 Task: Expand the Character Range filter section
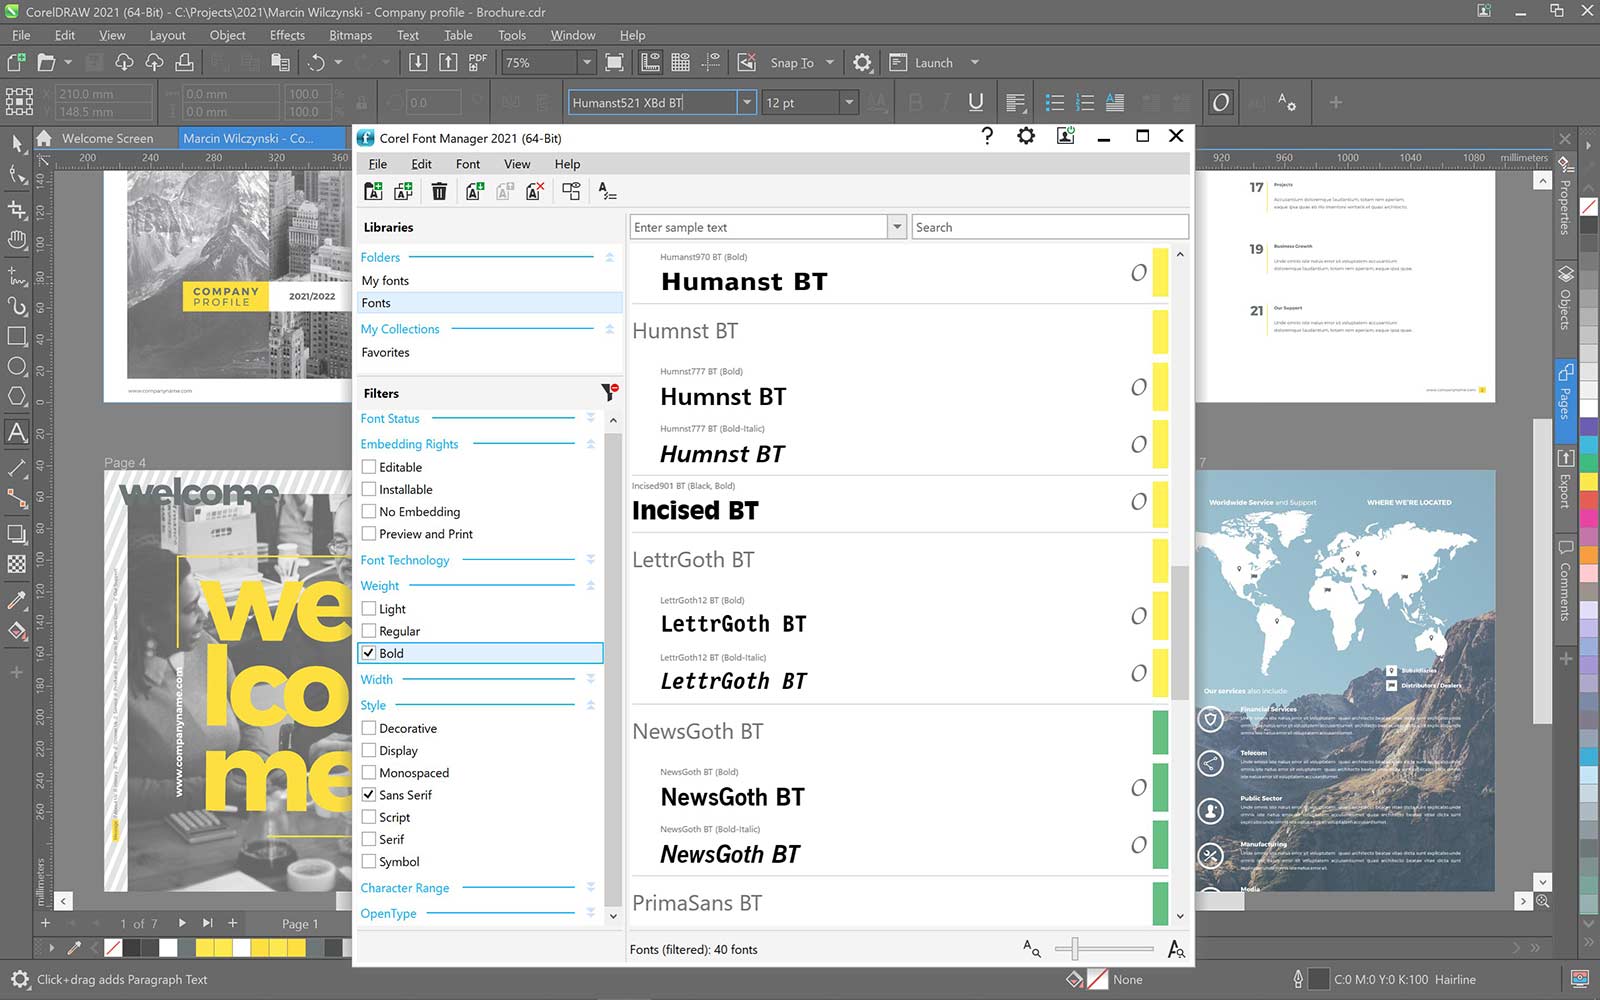tap(591, 888)
